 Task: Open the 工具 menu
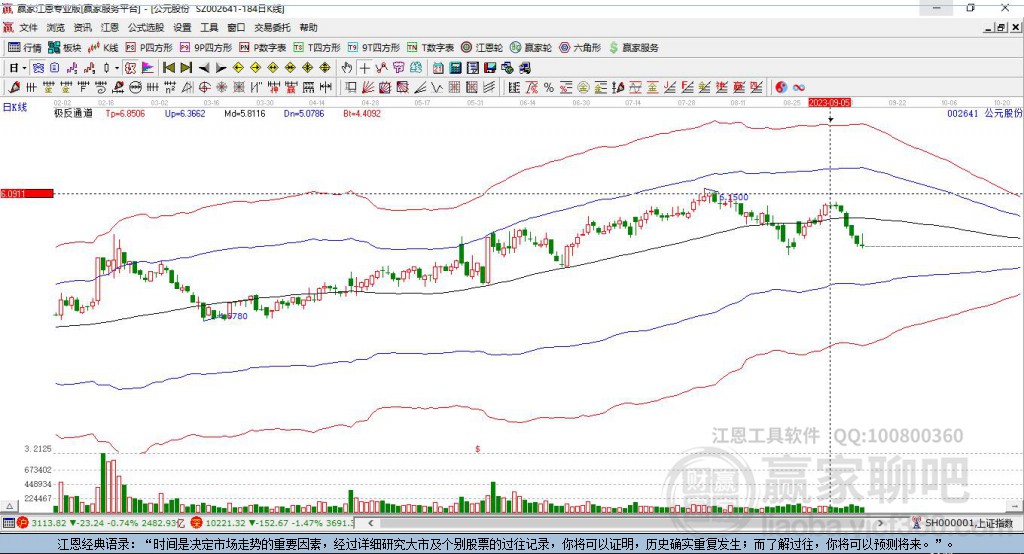(x=209, y=27)
